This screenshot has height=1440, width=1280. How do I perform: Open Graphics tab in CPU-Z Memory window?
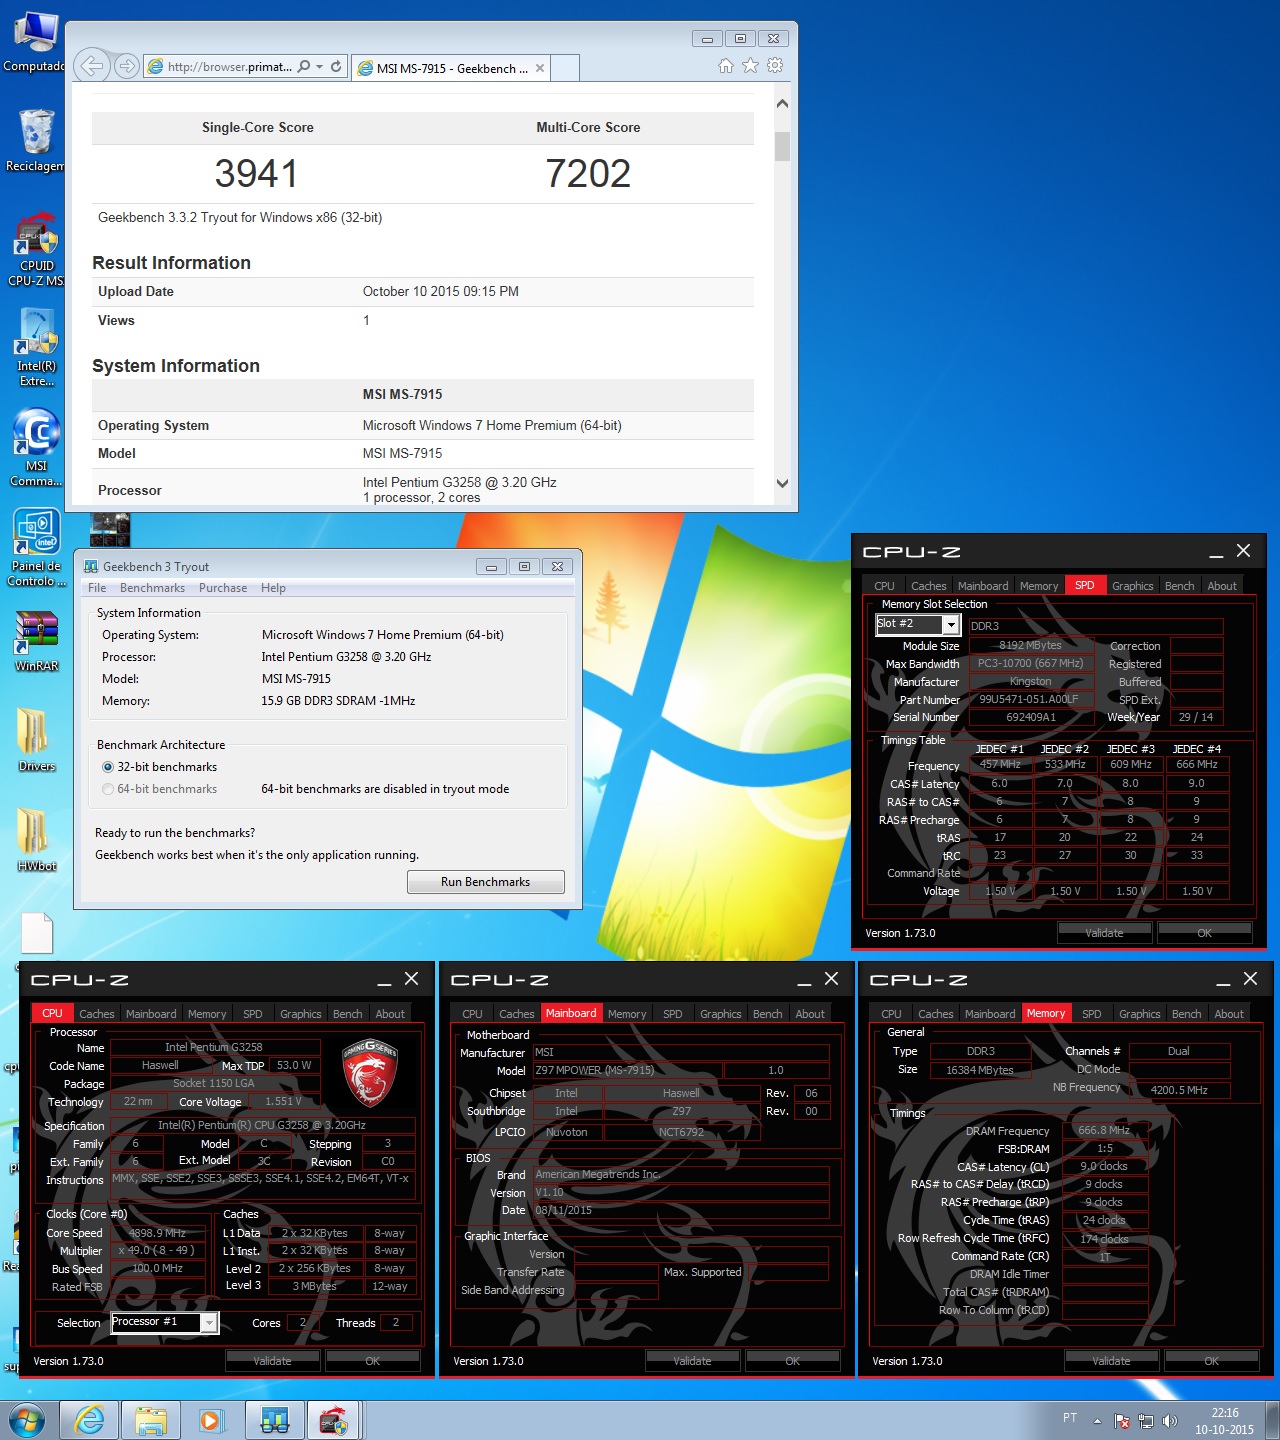pos(1140,1014)
